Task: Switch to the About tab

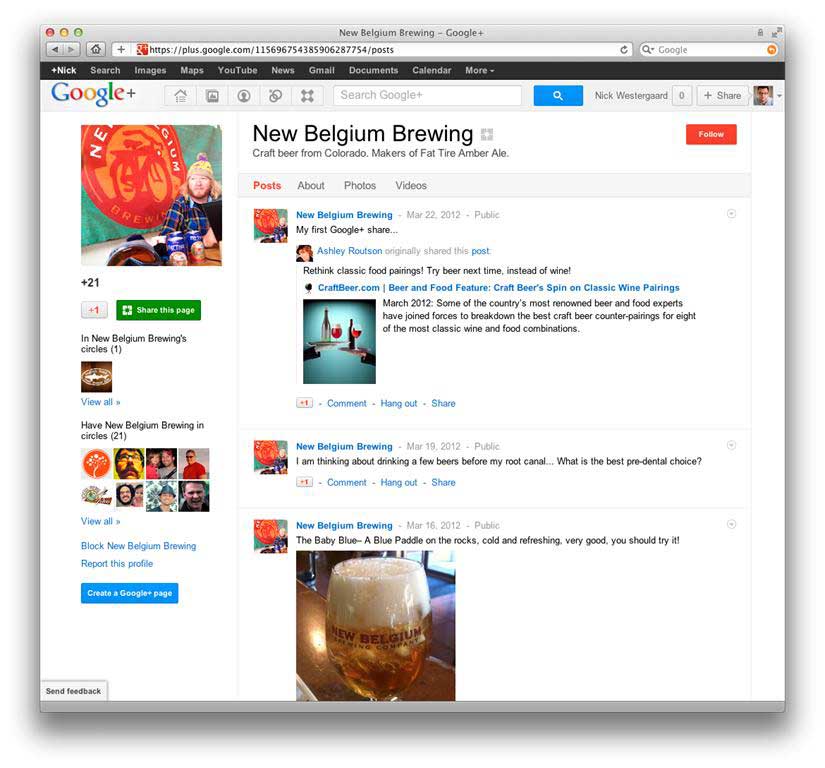Action: point(310,185)
